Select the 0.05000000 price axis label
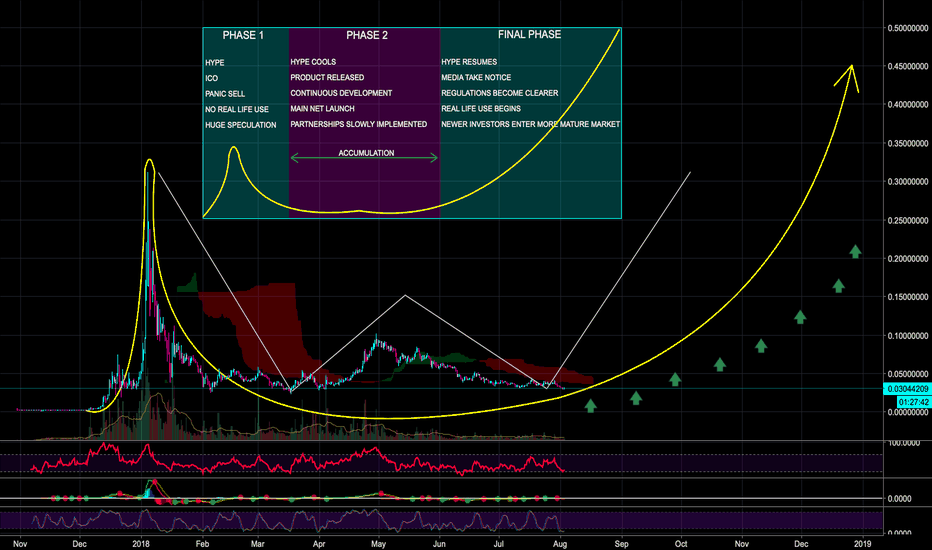 908,374
